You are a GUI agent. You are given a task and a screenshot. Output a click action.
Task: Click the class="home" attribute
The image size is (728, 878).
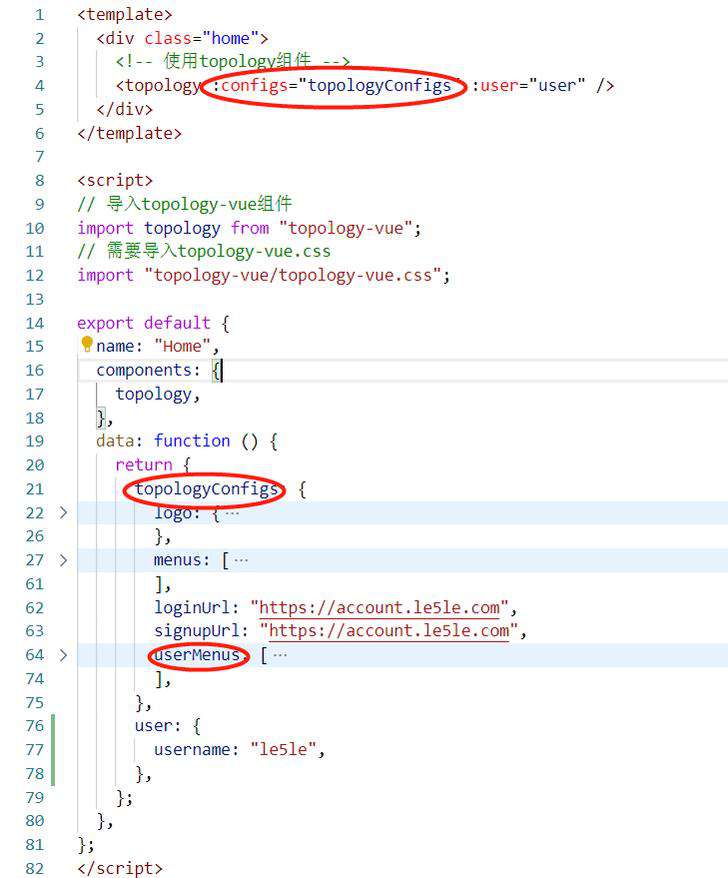click(201, 38)
